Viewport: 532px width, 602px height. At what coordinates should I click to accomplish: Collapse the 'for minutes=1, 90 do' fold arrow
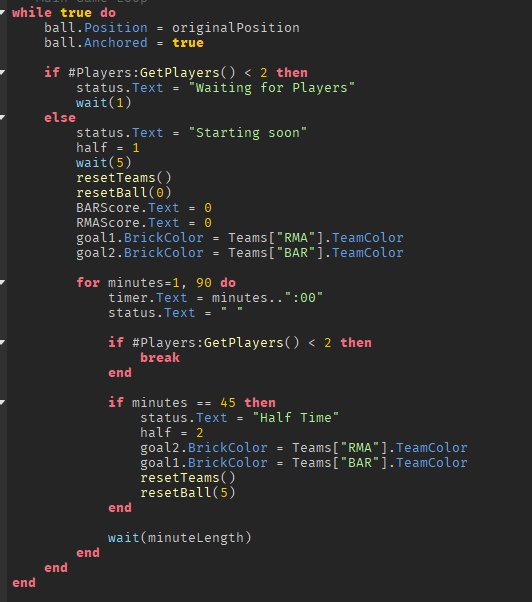click(2, 283)
